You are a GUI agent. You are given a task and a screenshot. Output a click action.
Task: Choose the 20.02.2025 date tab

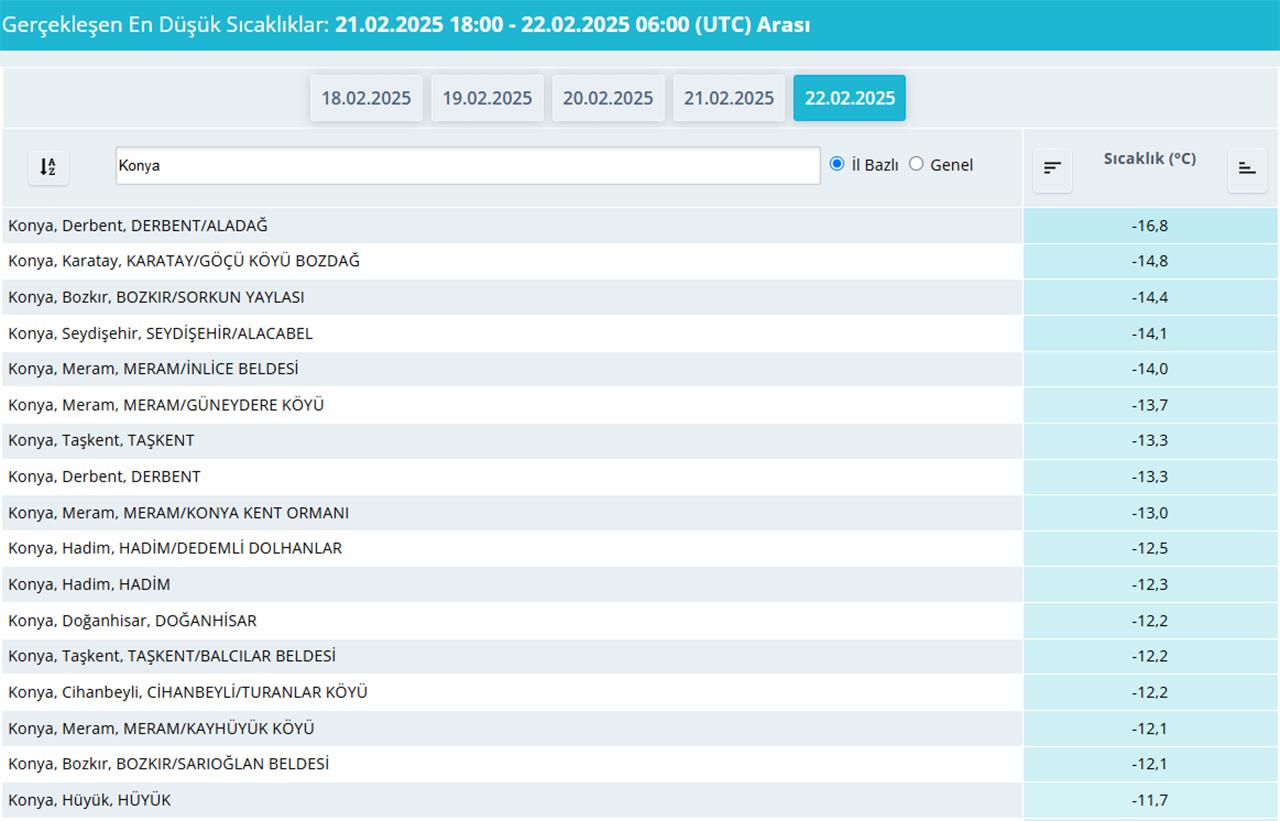(x=608, y=98)
